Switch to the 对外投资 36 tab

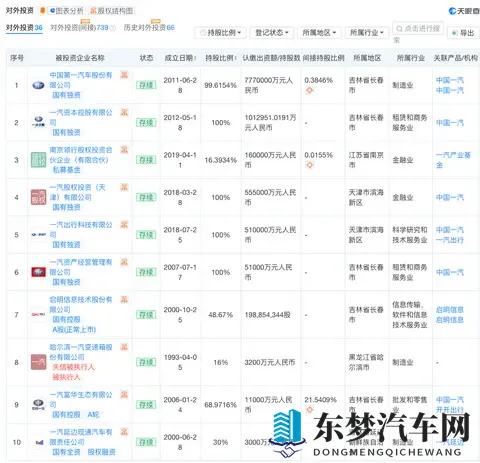(x=24, y=27)
